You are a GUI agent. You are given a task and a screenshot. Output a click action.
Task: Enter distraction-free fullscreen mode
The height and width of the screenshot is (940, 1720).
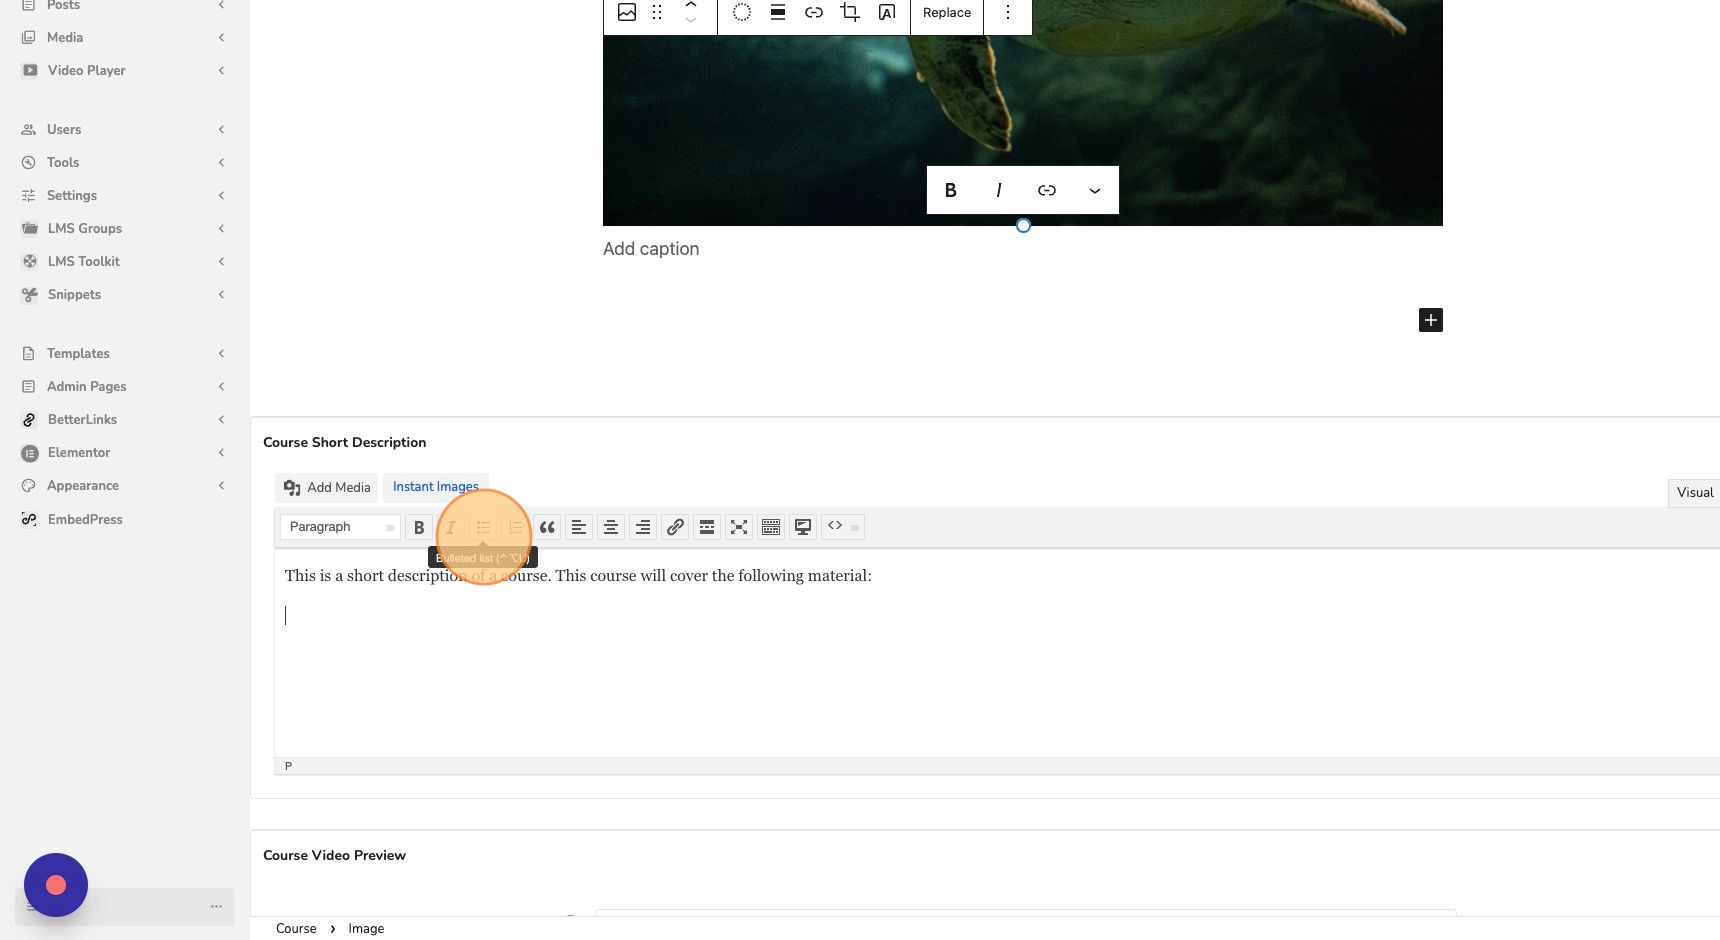(739, 527)
